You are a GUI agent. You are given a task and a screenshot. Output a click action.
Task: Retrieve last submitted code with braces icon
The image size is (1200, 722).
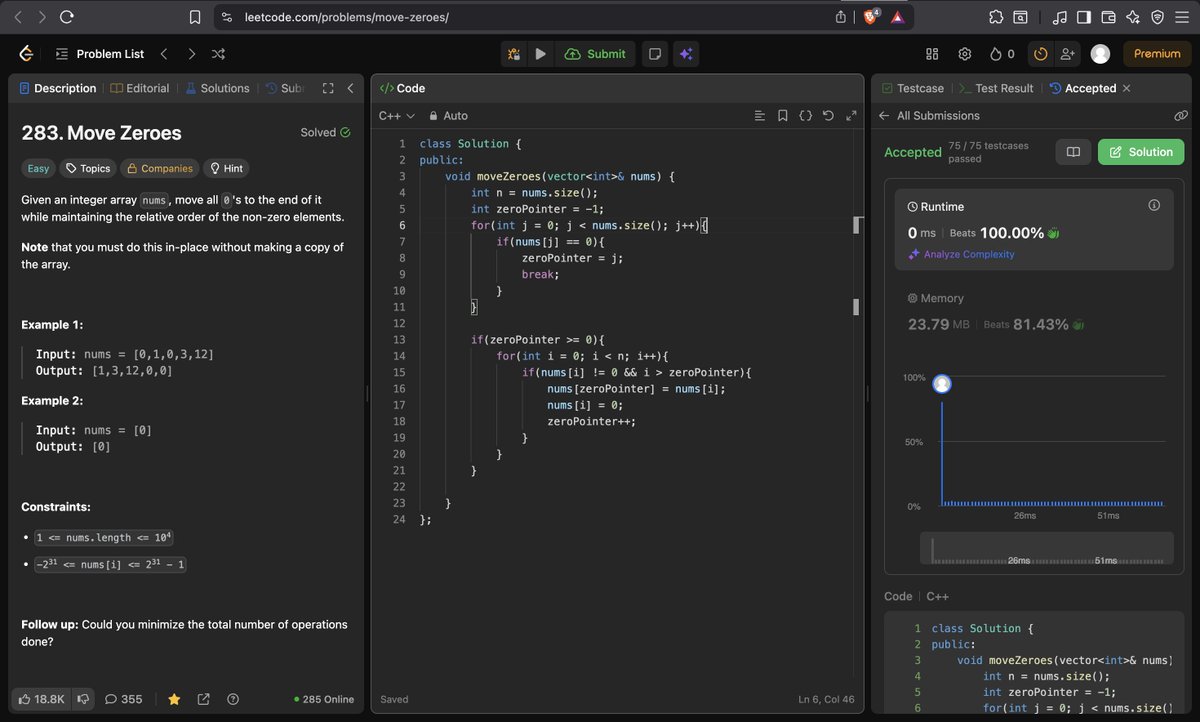tap(805, 115)
